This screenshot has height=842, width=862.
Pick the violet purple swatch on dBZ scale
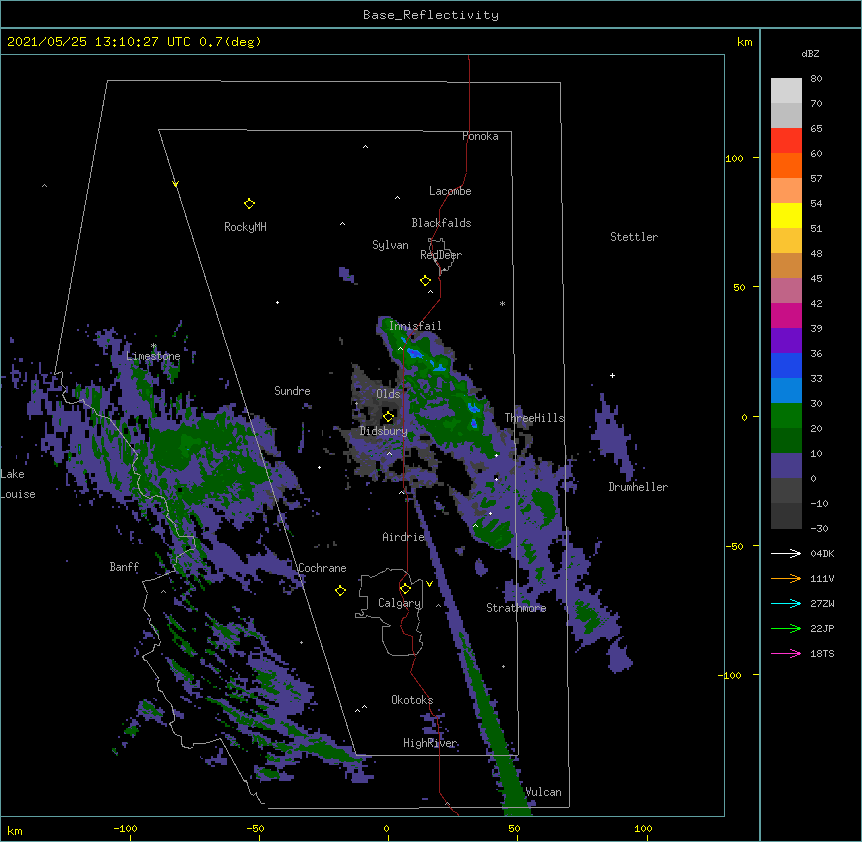[x=786, y=341]
